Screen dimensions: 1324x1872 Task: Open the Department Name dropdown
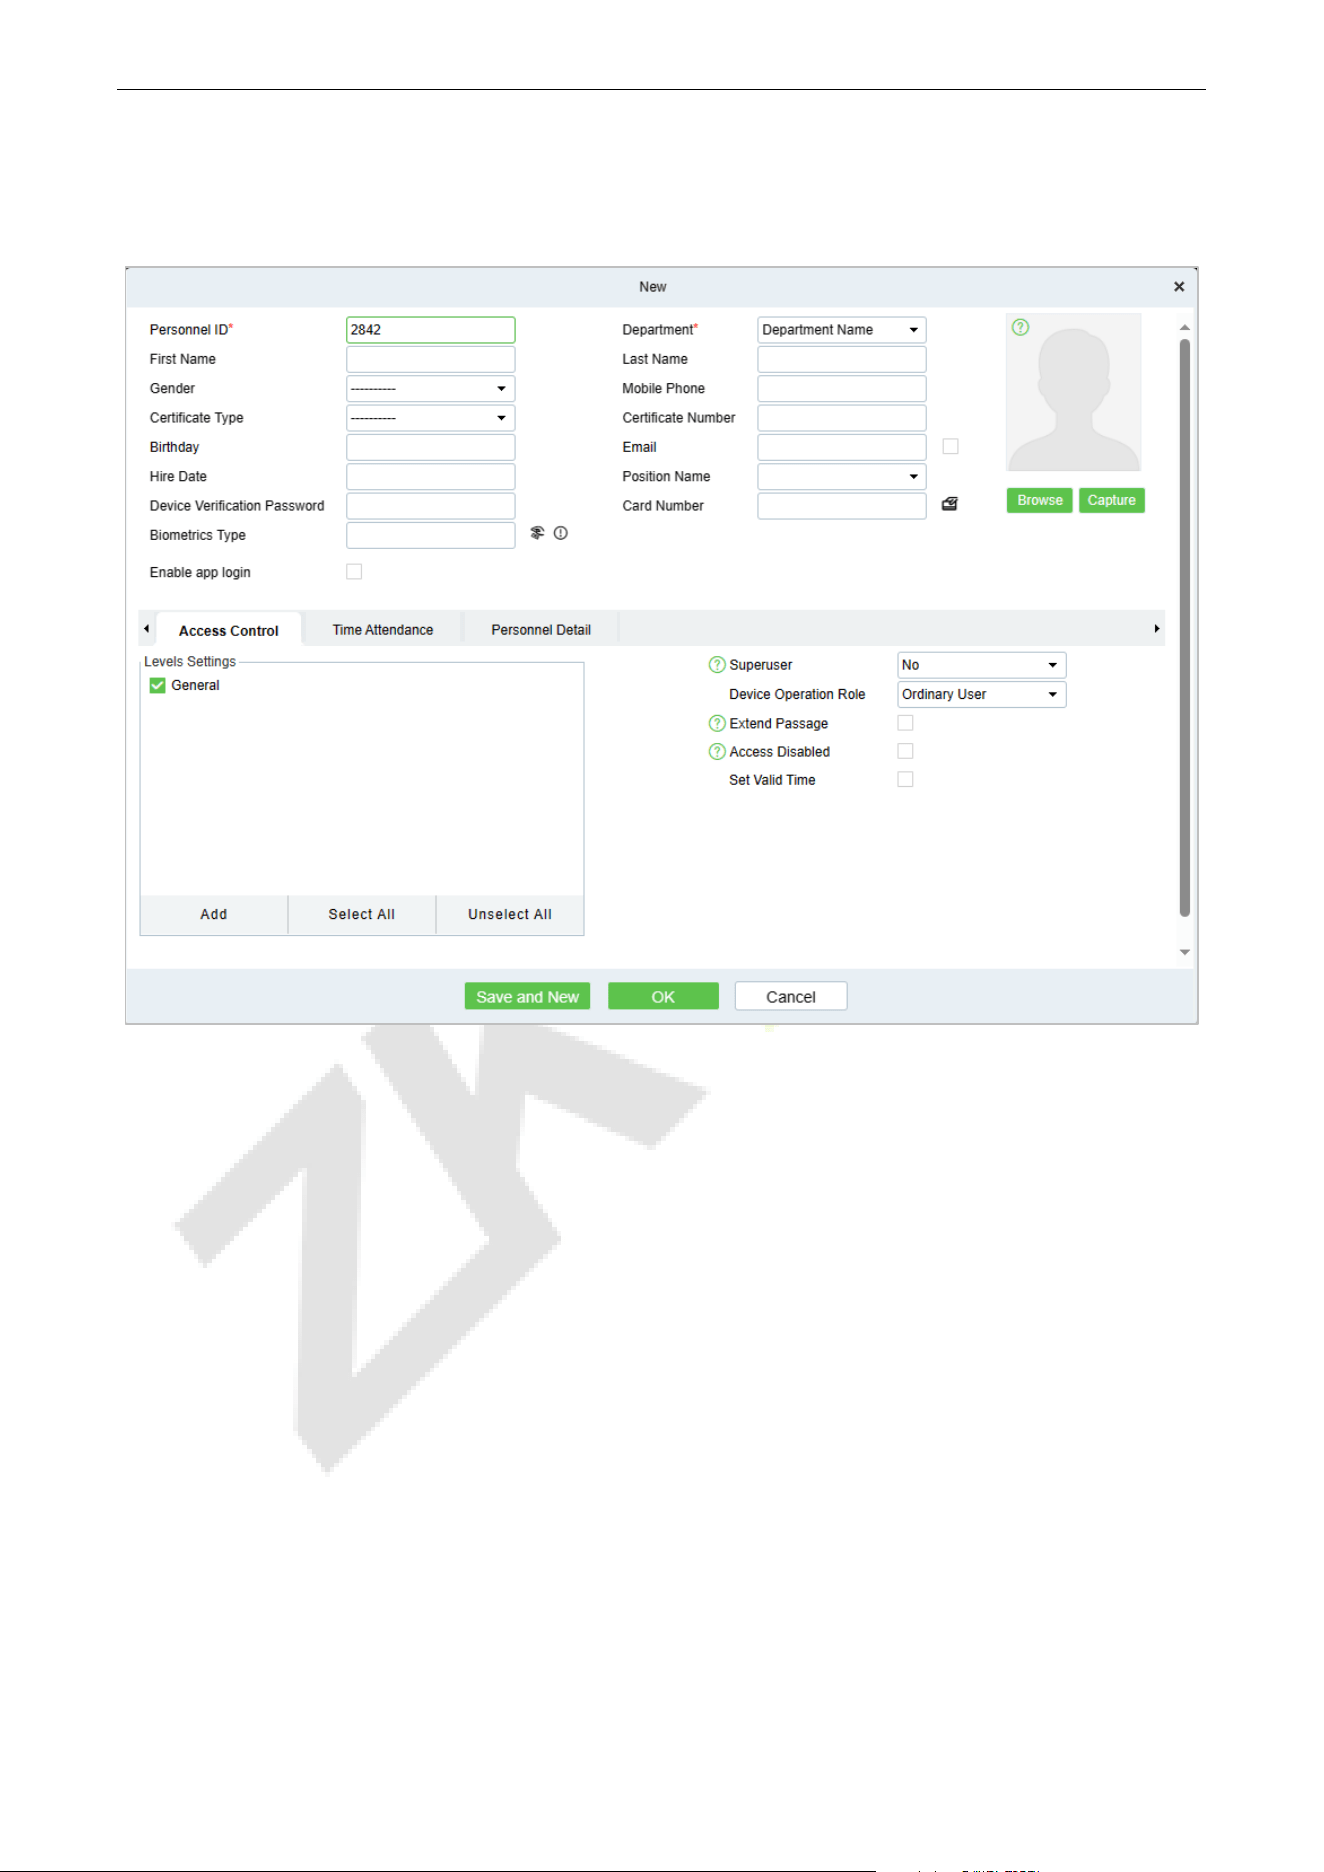point(842,330)
